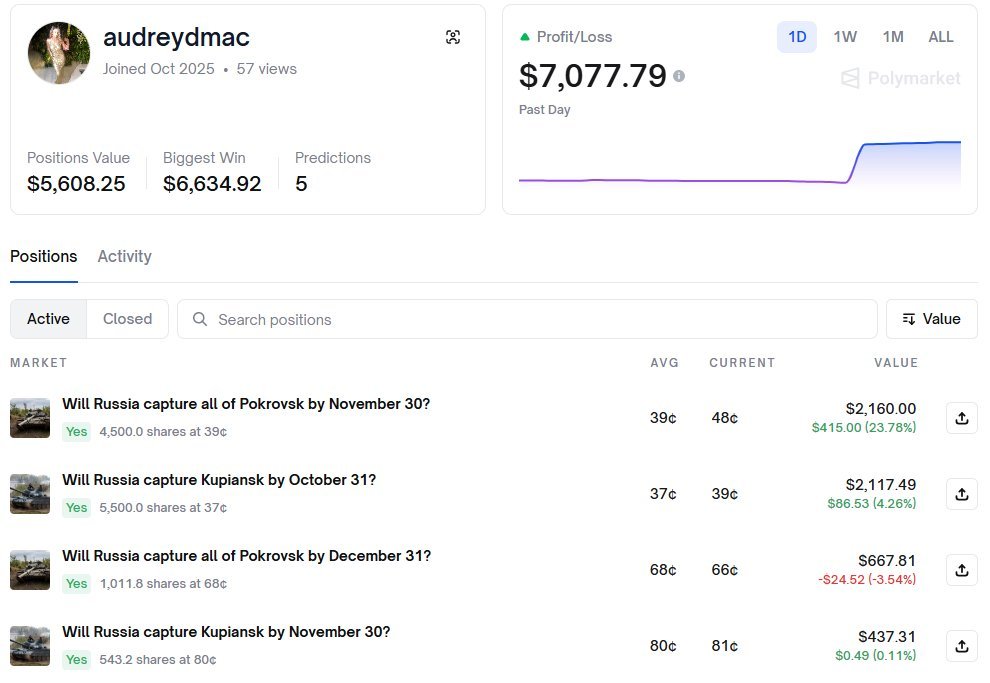This screenshot has height=683, width=990.
Task: Click the profile scan icon beside username
Action: point(453,37)
